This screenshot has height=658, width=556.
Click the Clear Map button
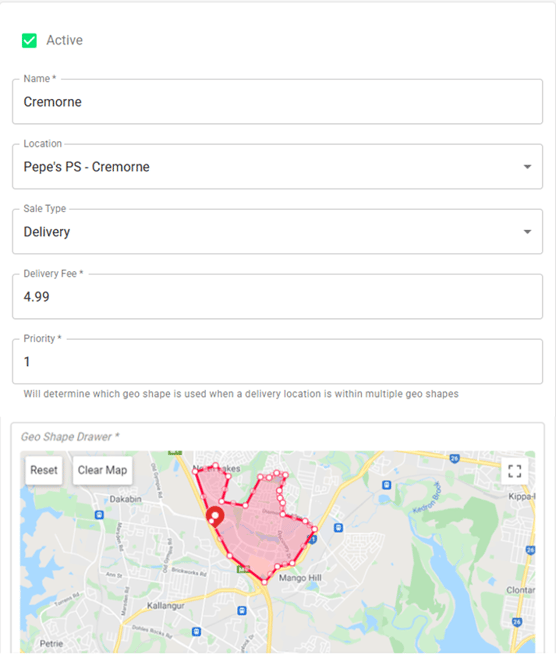[102, 470]
